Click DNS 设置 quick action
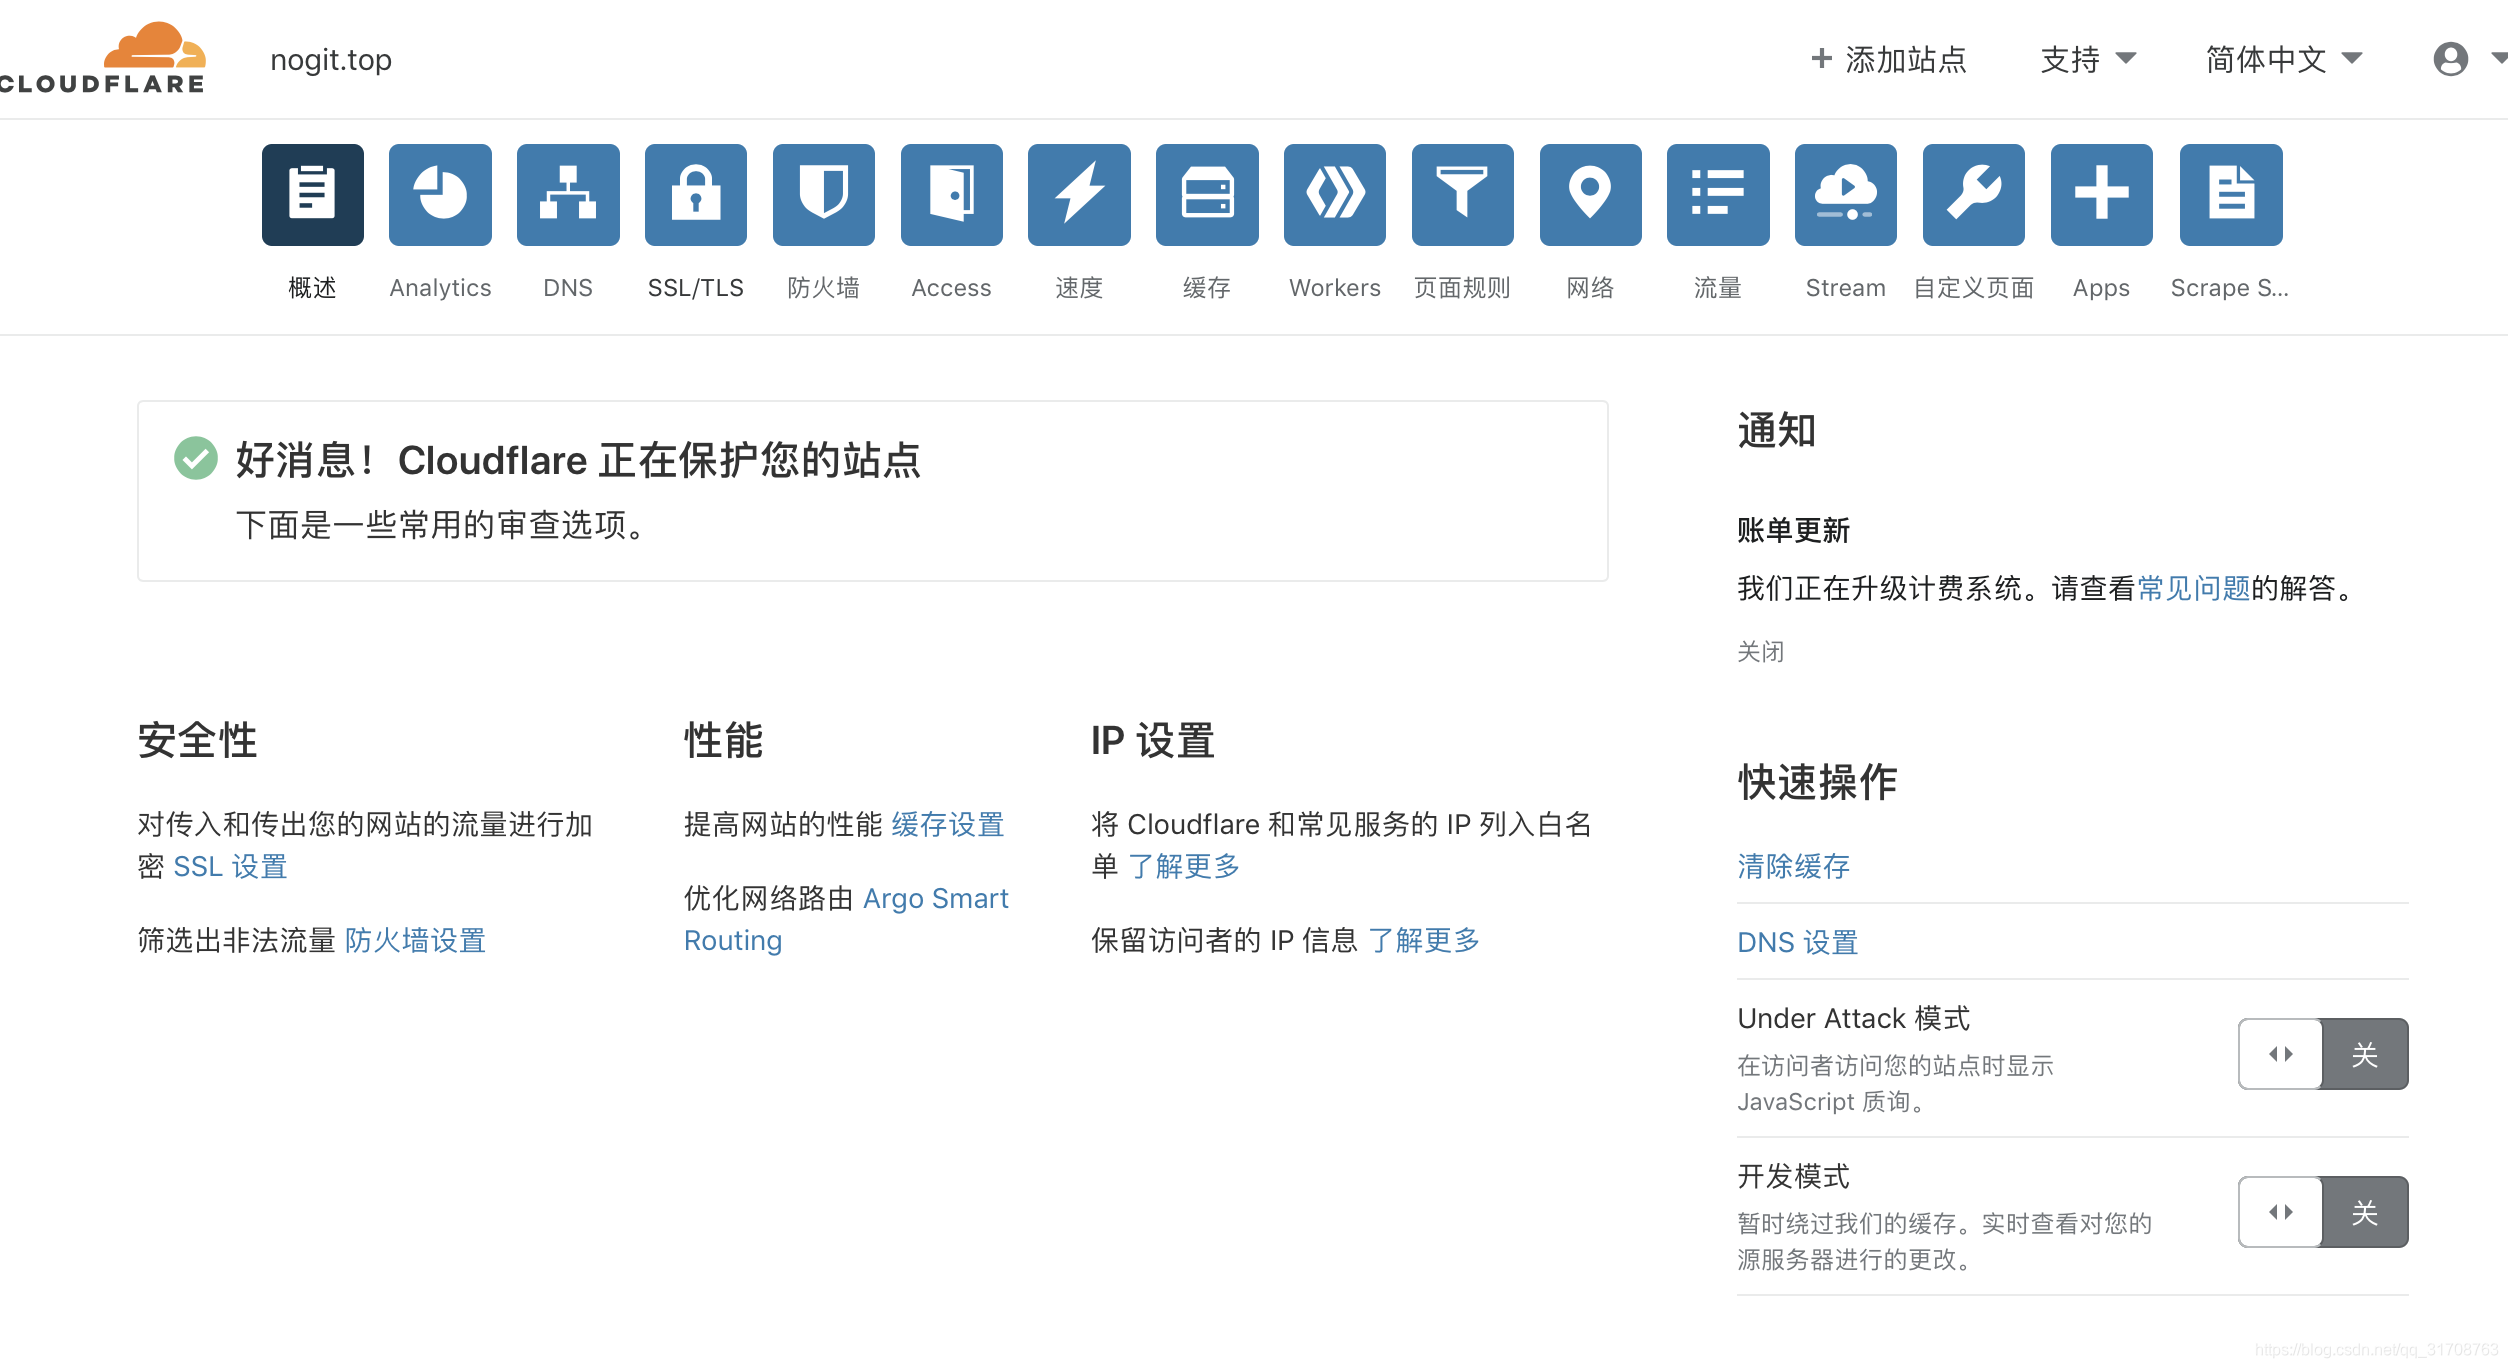 1798,942
